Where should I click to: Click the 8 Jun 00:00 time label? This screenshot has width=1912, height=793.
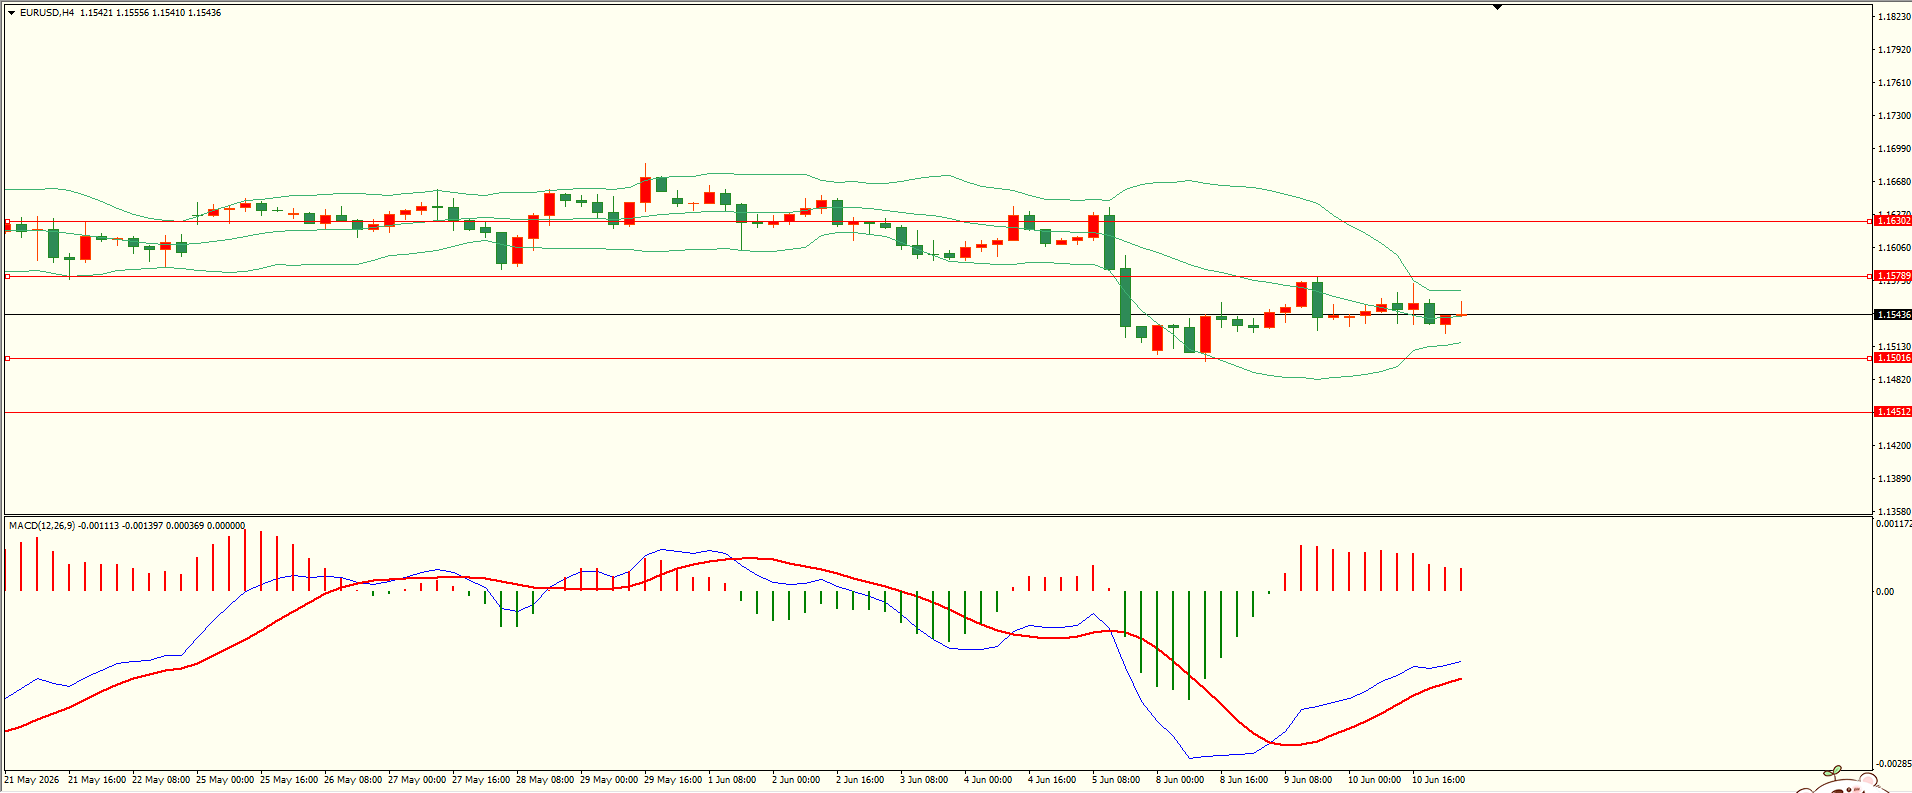[1180, 780]
